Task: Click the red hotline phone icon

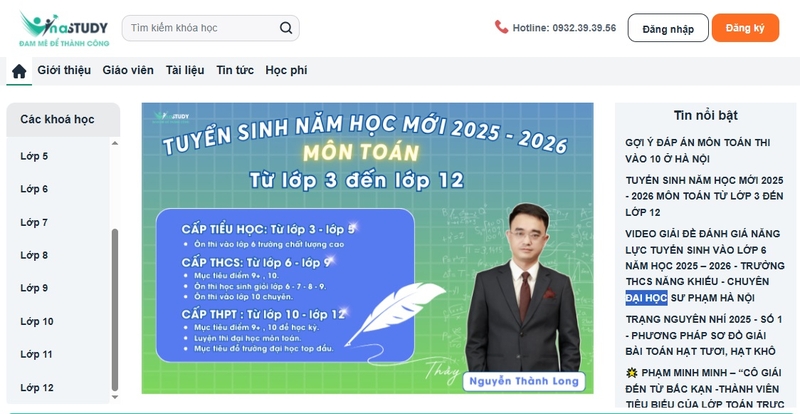Action: (502, 27)
